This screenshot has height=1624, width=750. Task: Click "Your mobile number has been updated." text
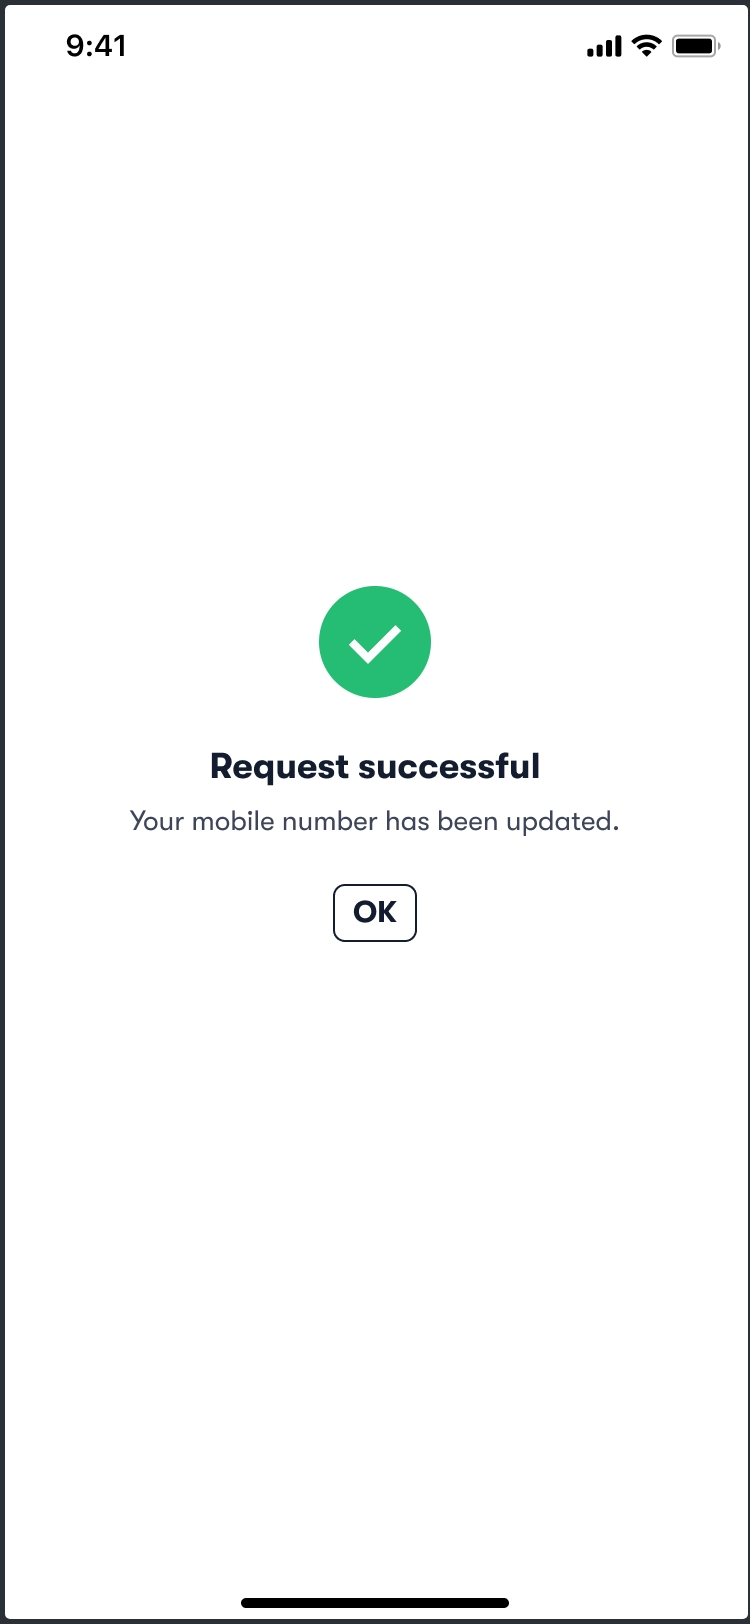375,822
